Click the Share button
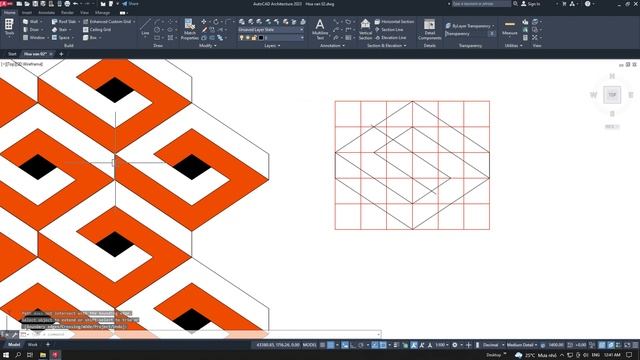 pos(130,4)
